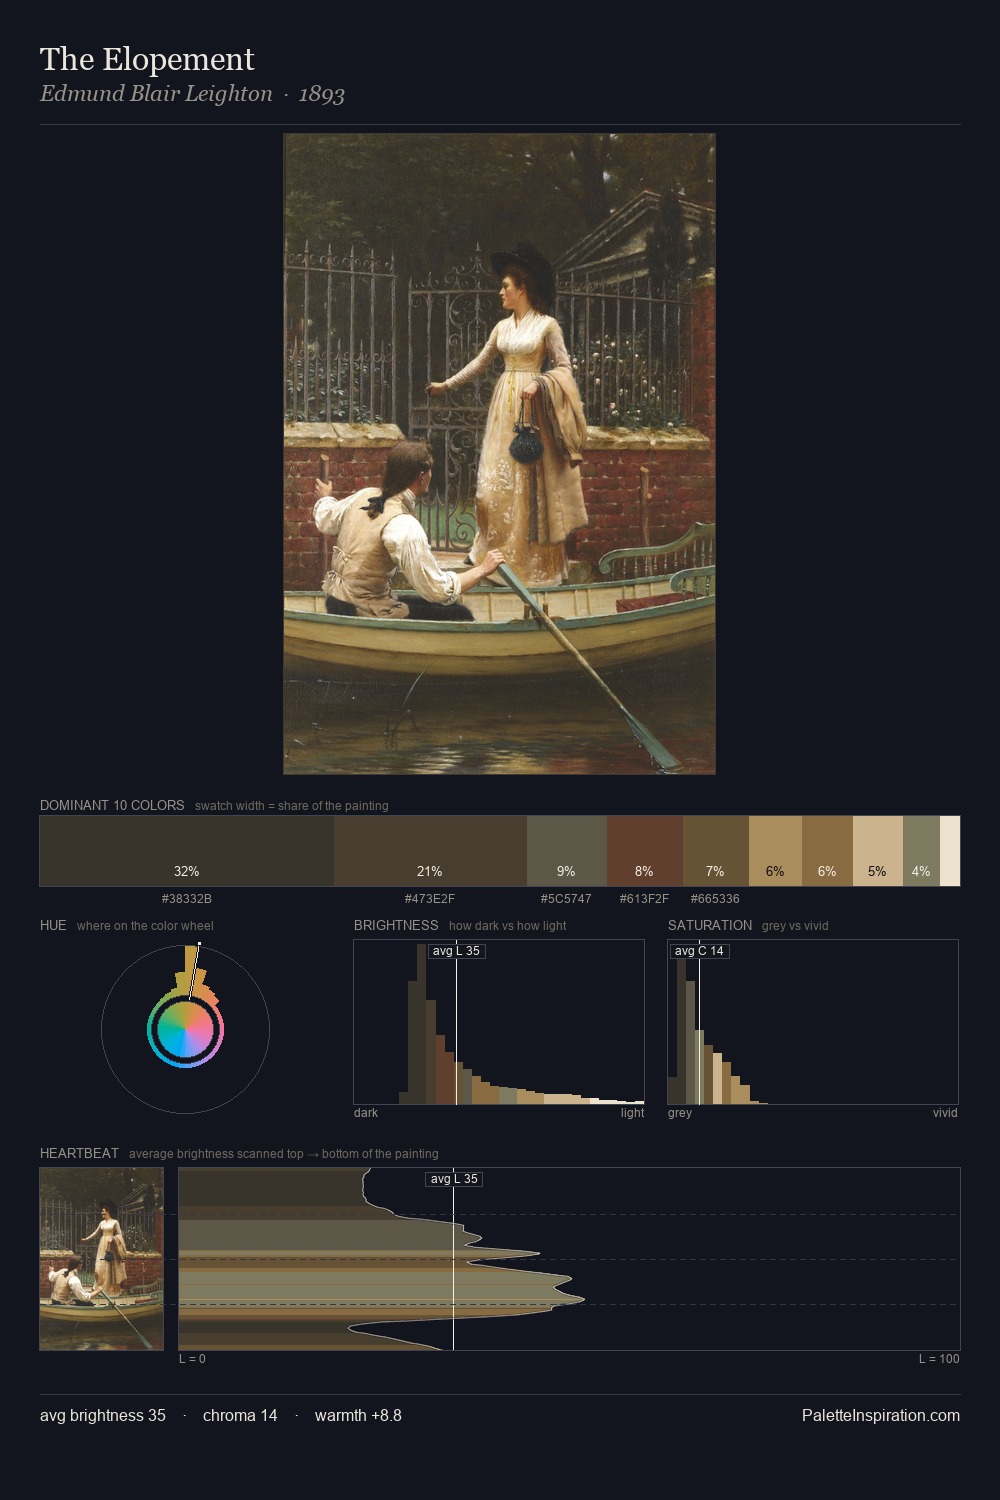
Task: Click the 'L = 0' axis label
Action: pos(192,1359)
